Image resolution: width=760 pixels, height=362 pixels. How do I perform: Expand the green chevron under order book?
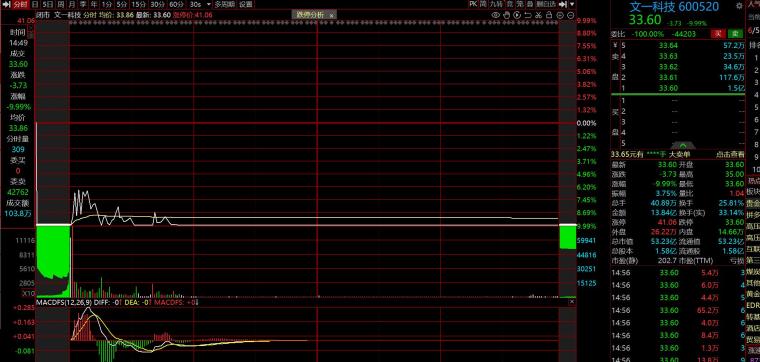pyautogui.click(x=683, y=145)
